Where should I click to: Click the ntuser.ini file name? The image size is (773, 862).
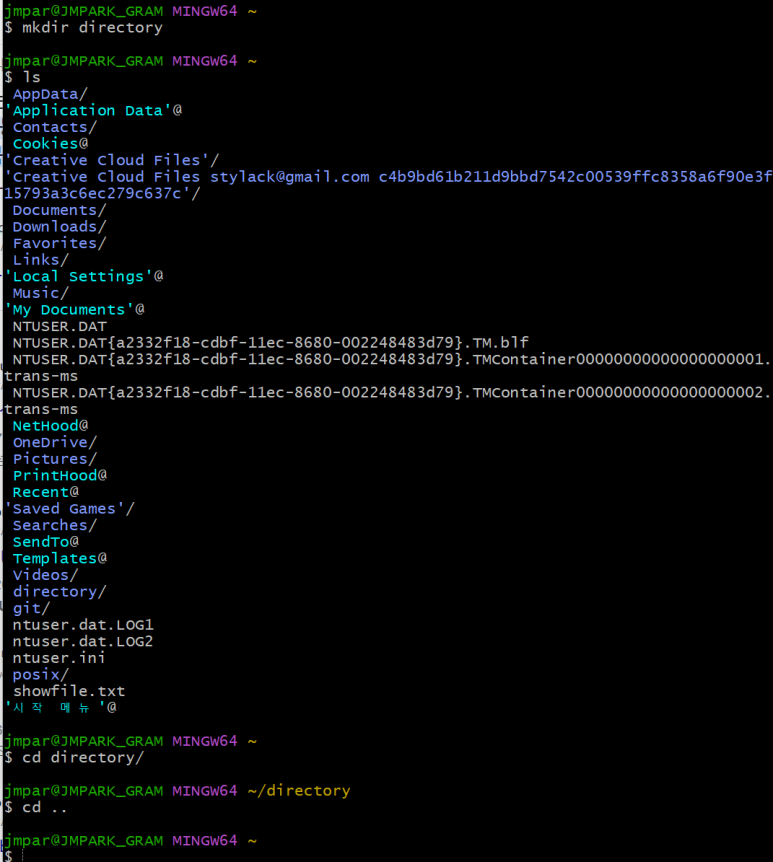[x=59, y=657]
